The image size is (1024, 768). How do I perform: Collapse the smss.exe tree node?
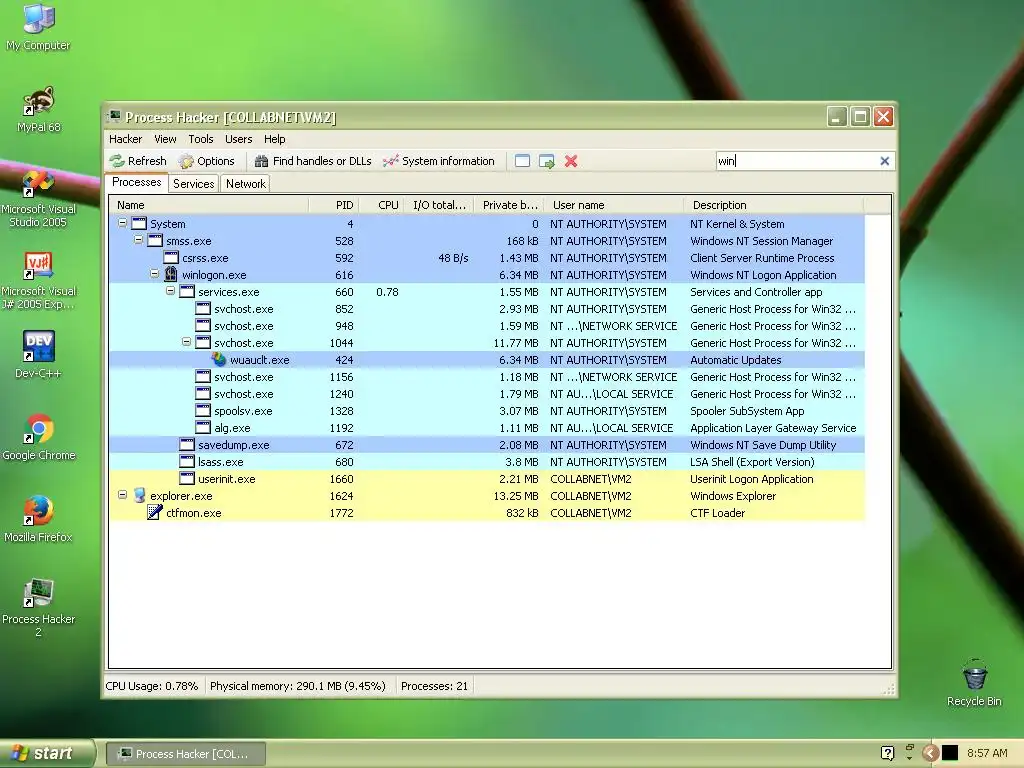[x=138, y=240]
